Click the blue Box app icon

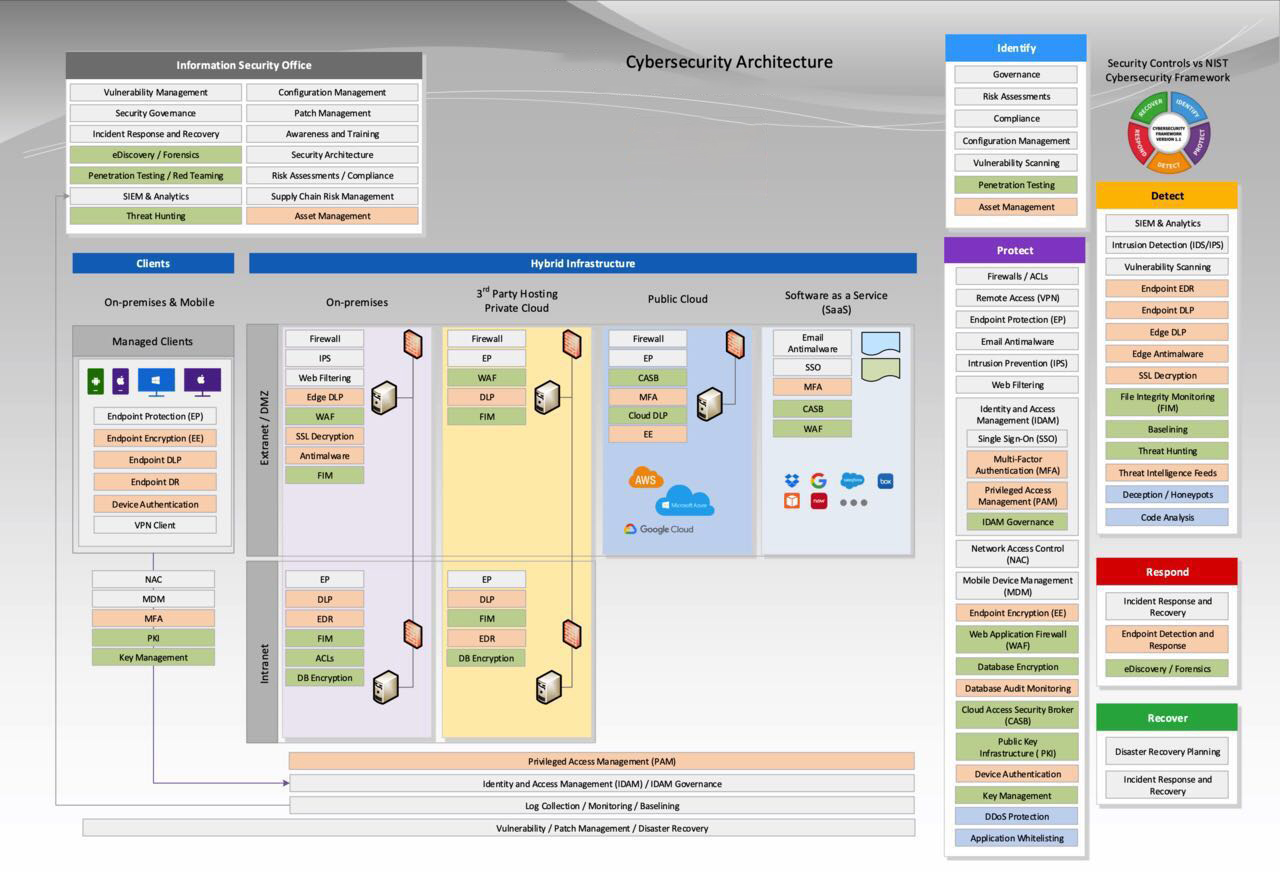(x=885, y=481)
